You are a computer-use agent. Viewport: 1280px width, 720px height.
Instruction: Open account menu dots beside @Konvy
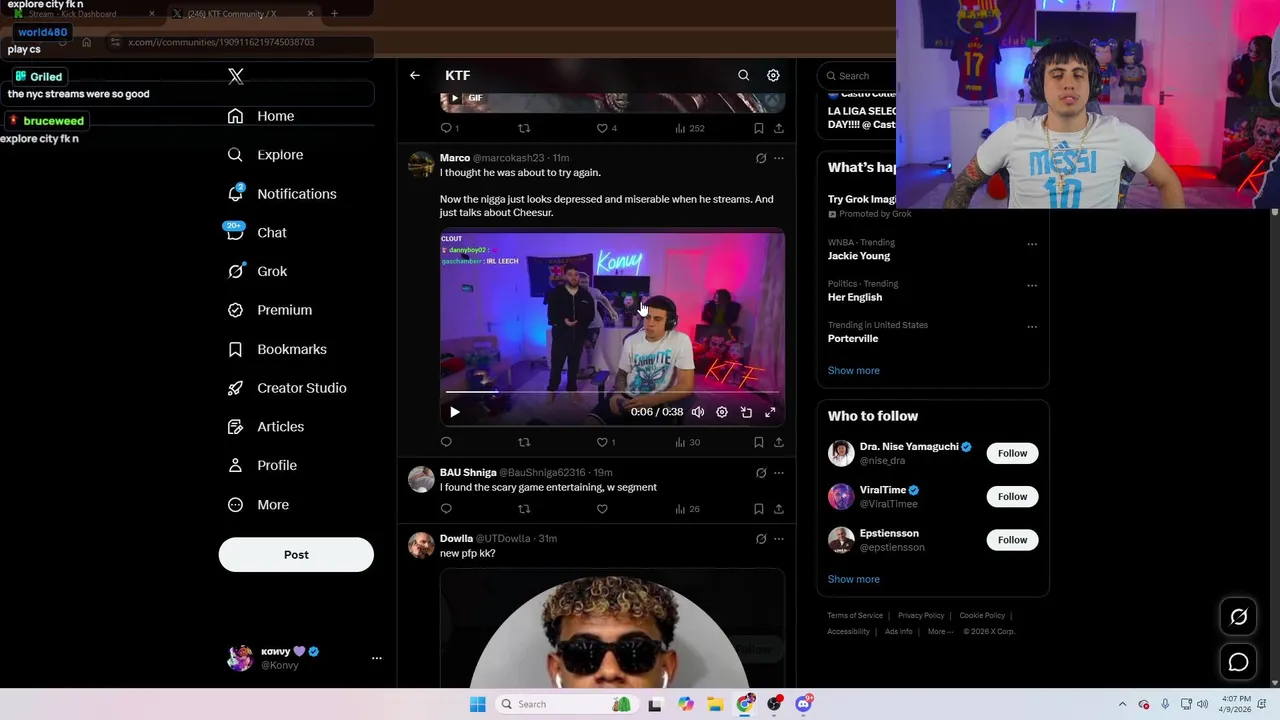(x=377, y=658)
